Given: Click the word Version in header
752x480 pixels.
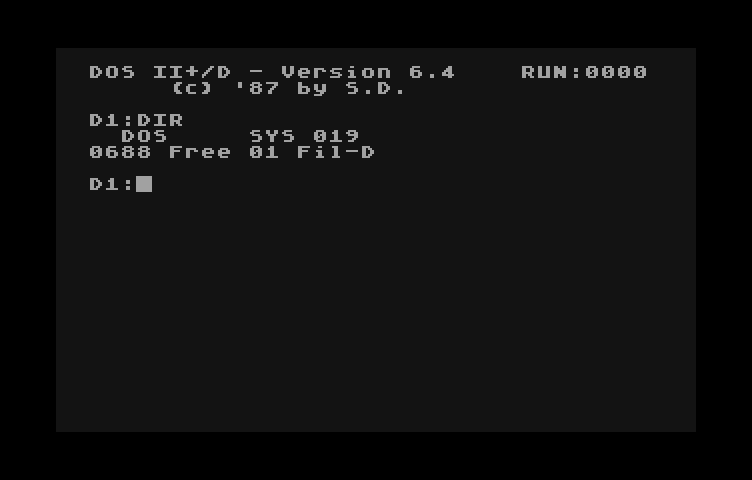Looking at the screenshot, I should [336, 72].
